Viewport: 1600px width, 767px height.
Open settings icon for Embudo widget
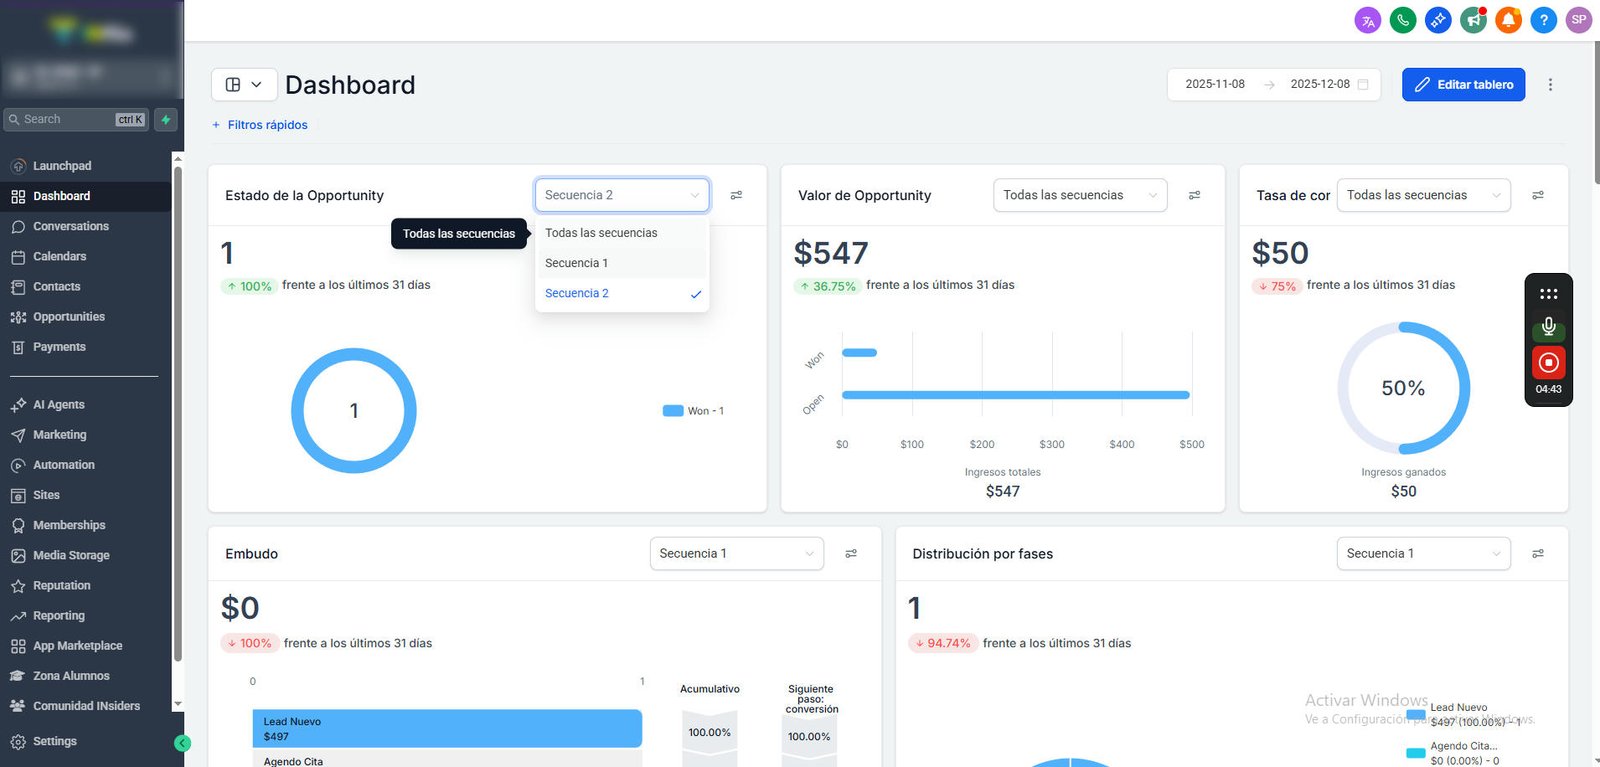851,553
